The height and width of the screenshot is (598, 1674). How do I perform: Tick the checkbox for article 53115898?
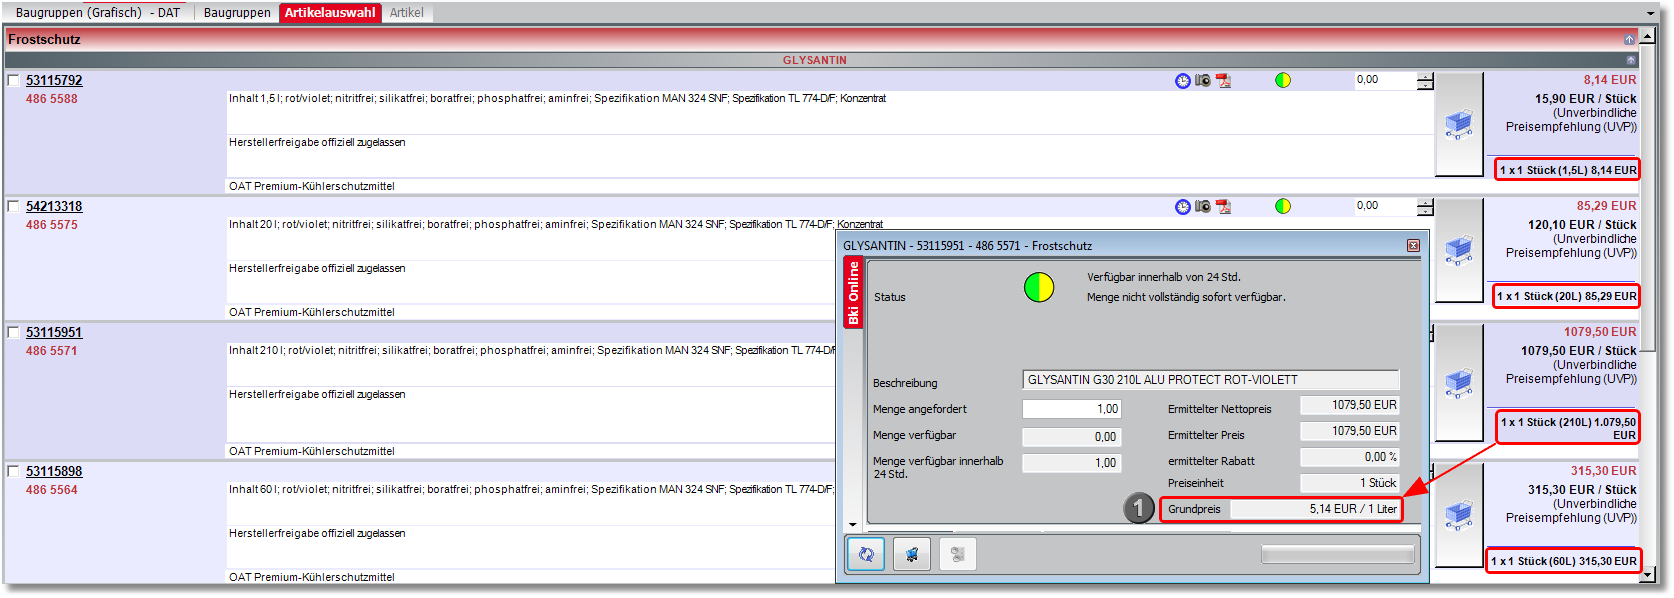coord(14,471)
